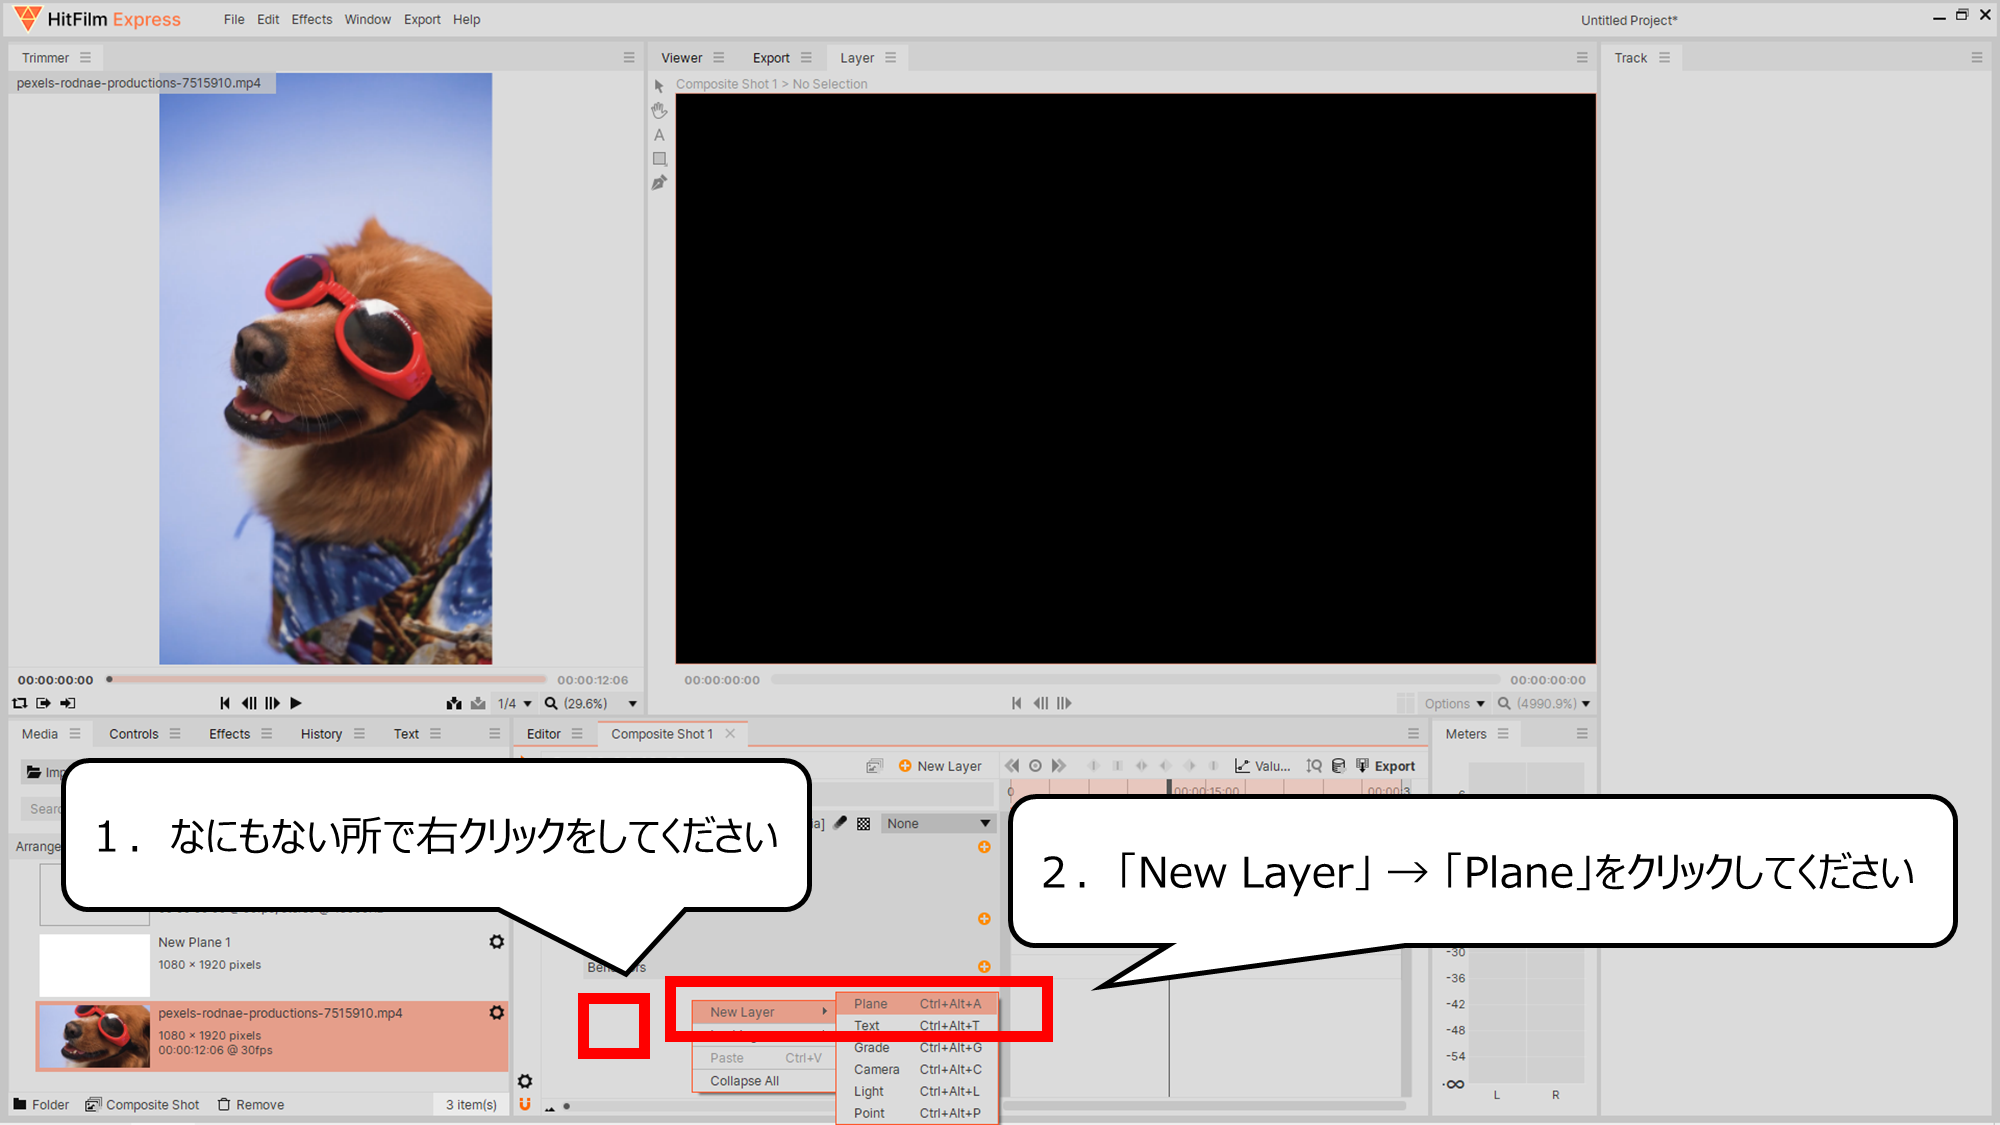Play the clip in Trimmer

click(296, 703)
